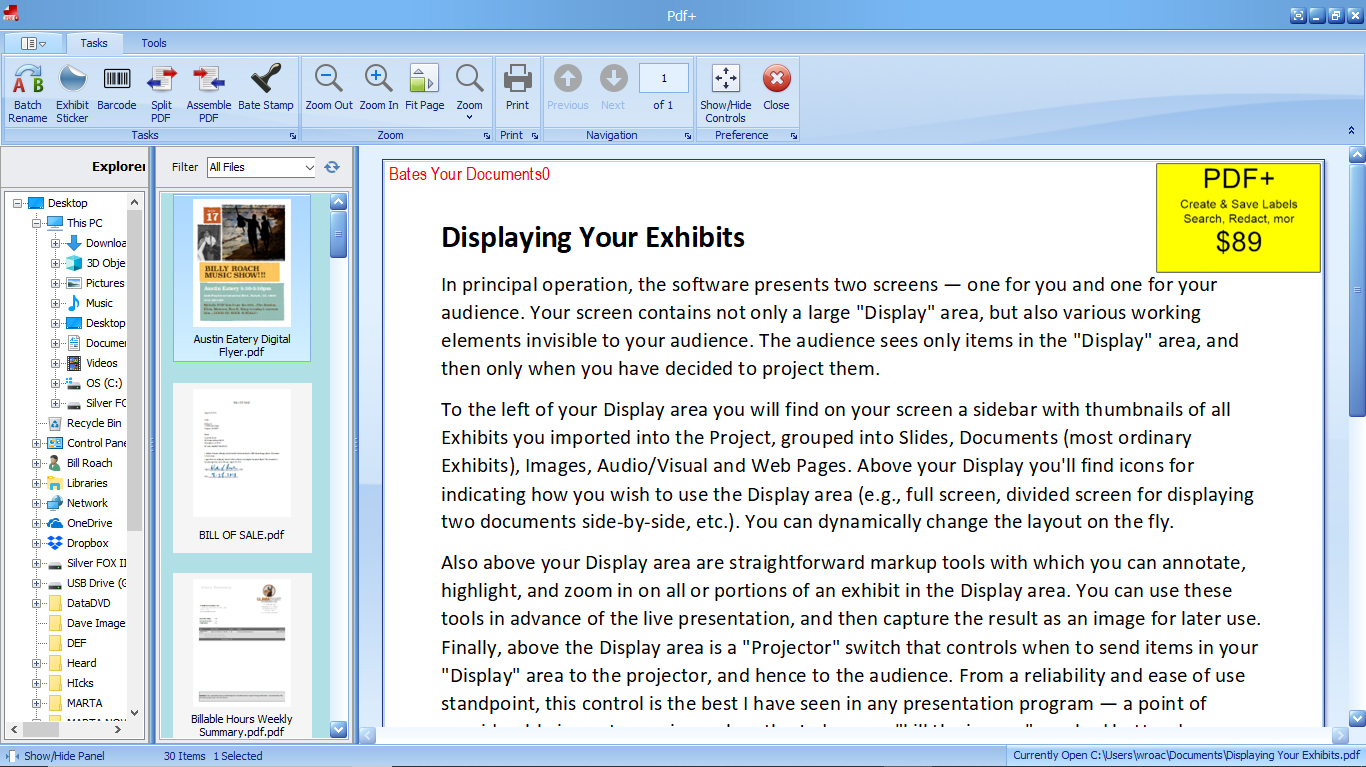The width and height of the screenshot is (1366, 767).
Task: Click the Print icon
Action: pyautogui.click(x=517, y=90)
